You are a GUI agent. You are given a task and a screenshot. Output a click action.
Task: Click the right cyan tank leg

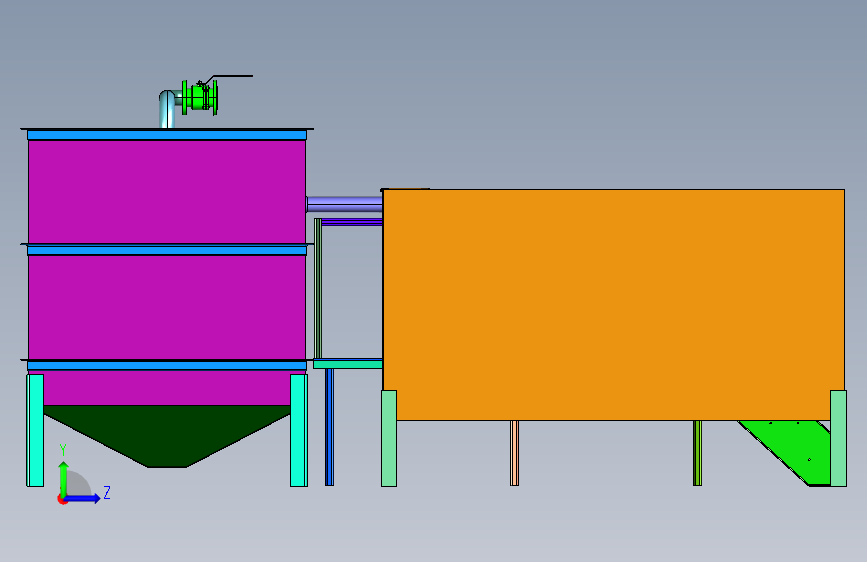coord(299,430)
